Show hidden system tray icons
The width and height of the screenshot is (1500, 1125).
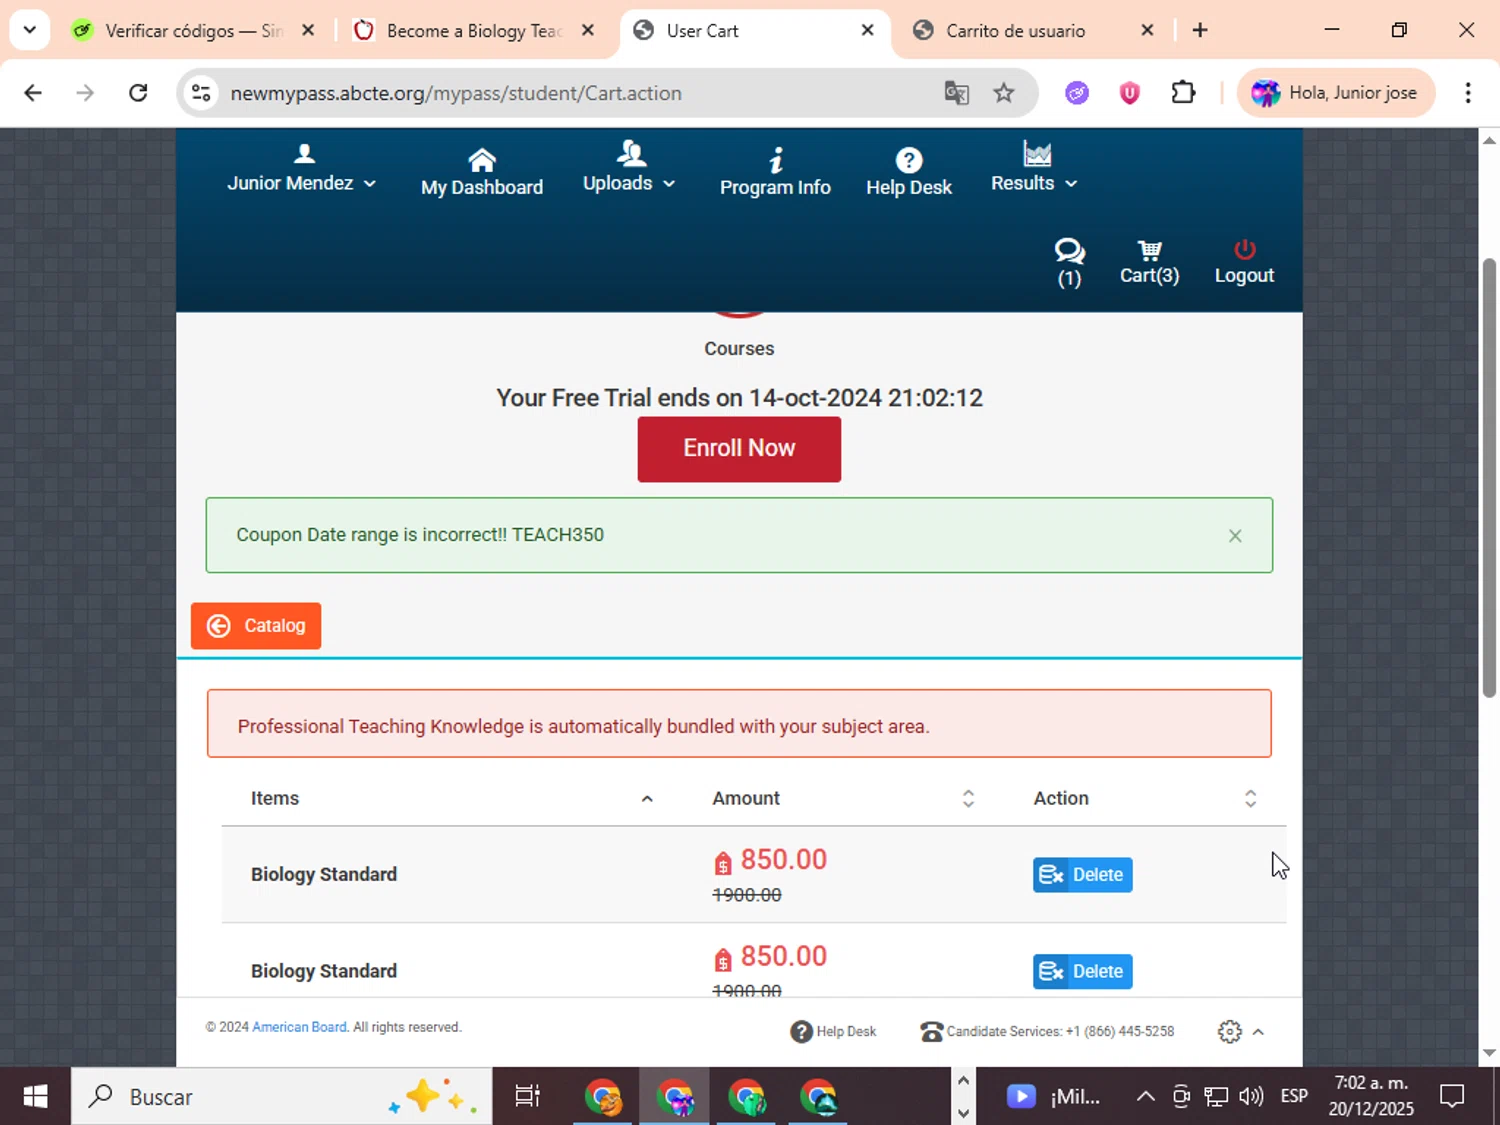(1146, 1097)
